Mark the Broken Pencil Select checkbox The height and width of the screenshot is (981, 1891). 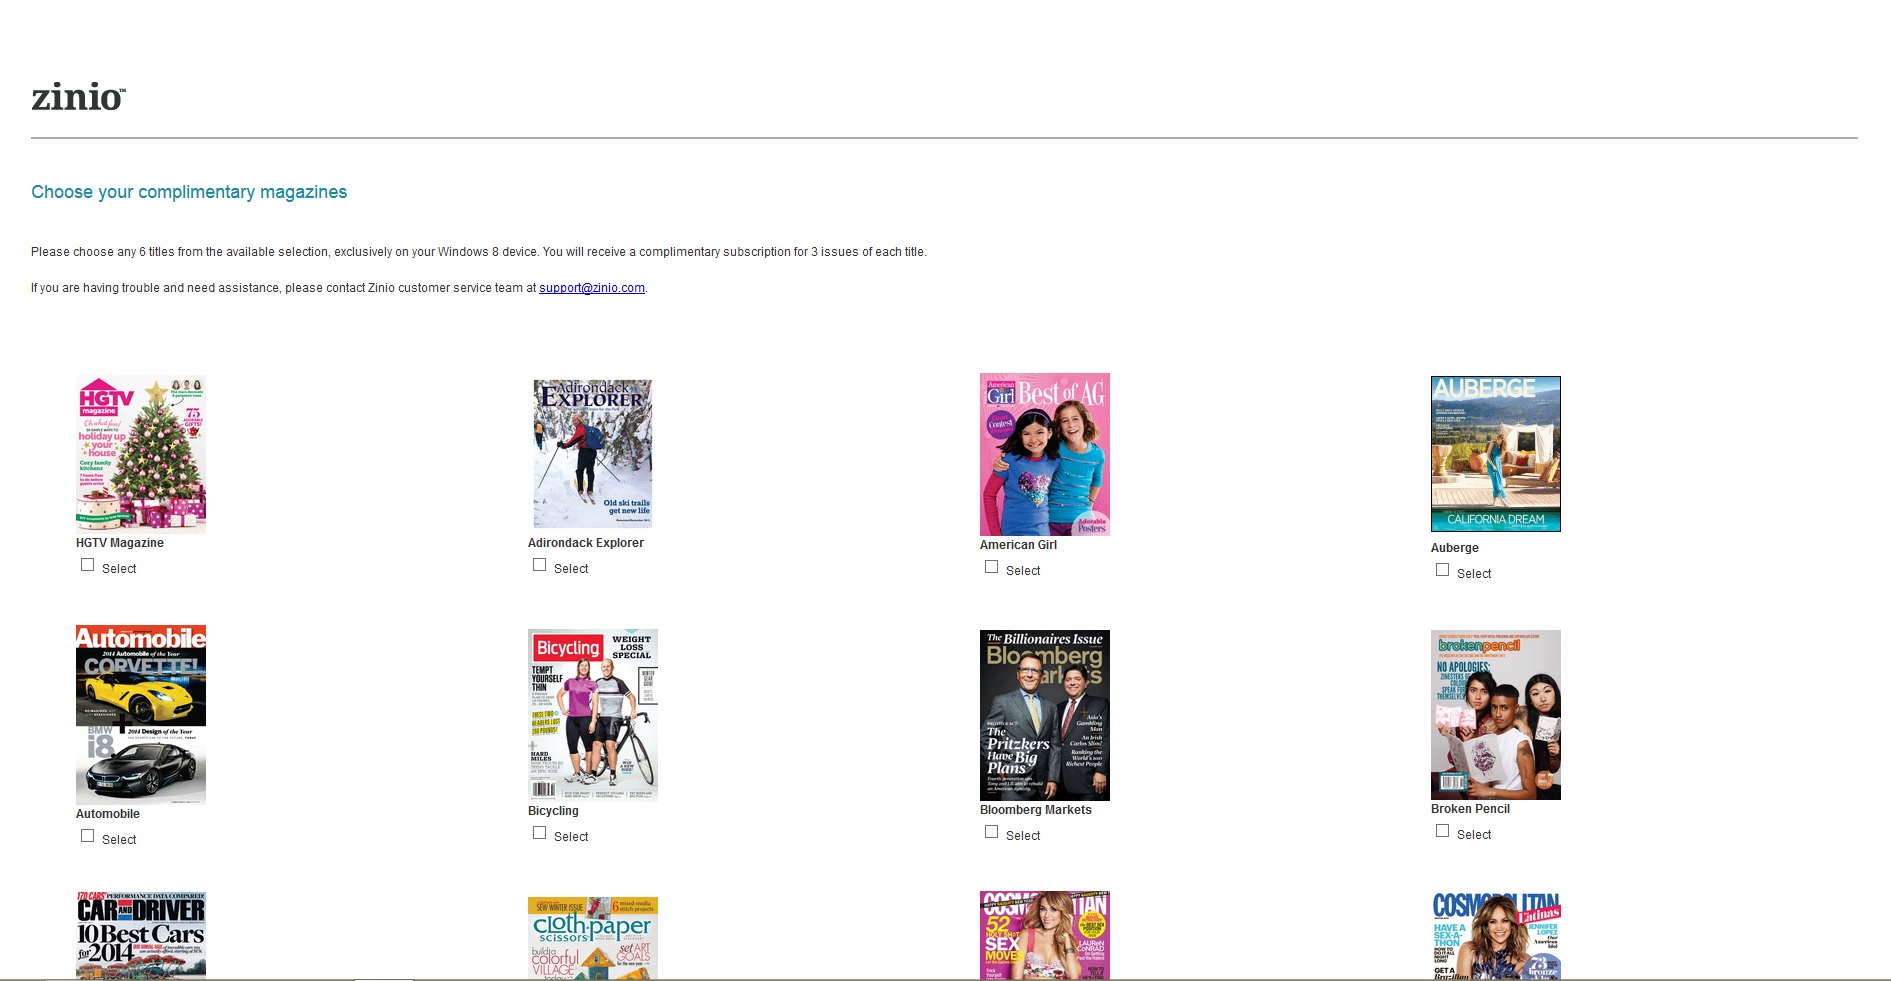tap(1443, 831)
